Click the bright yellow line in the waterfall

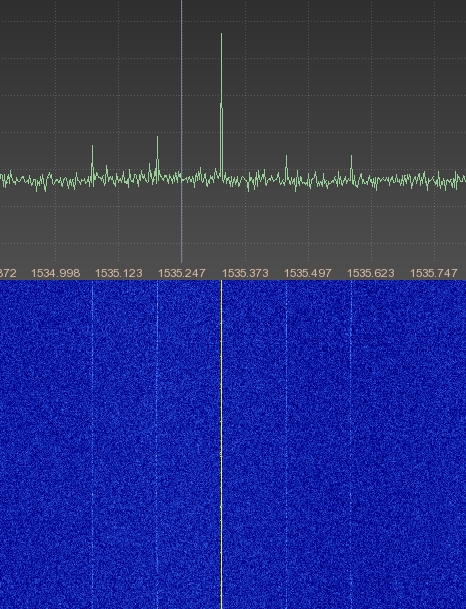pos(221,444)
